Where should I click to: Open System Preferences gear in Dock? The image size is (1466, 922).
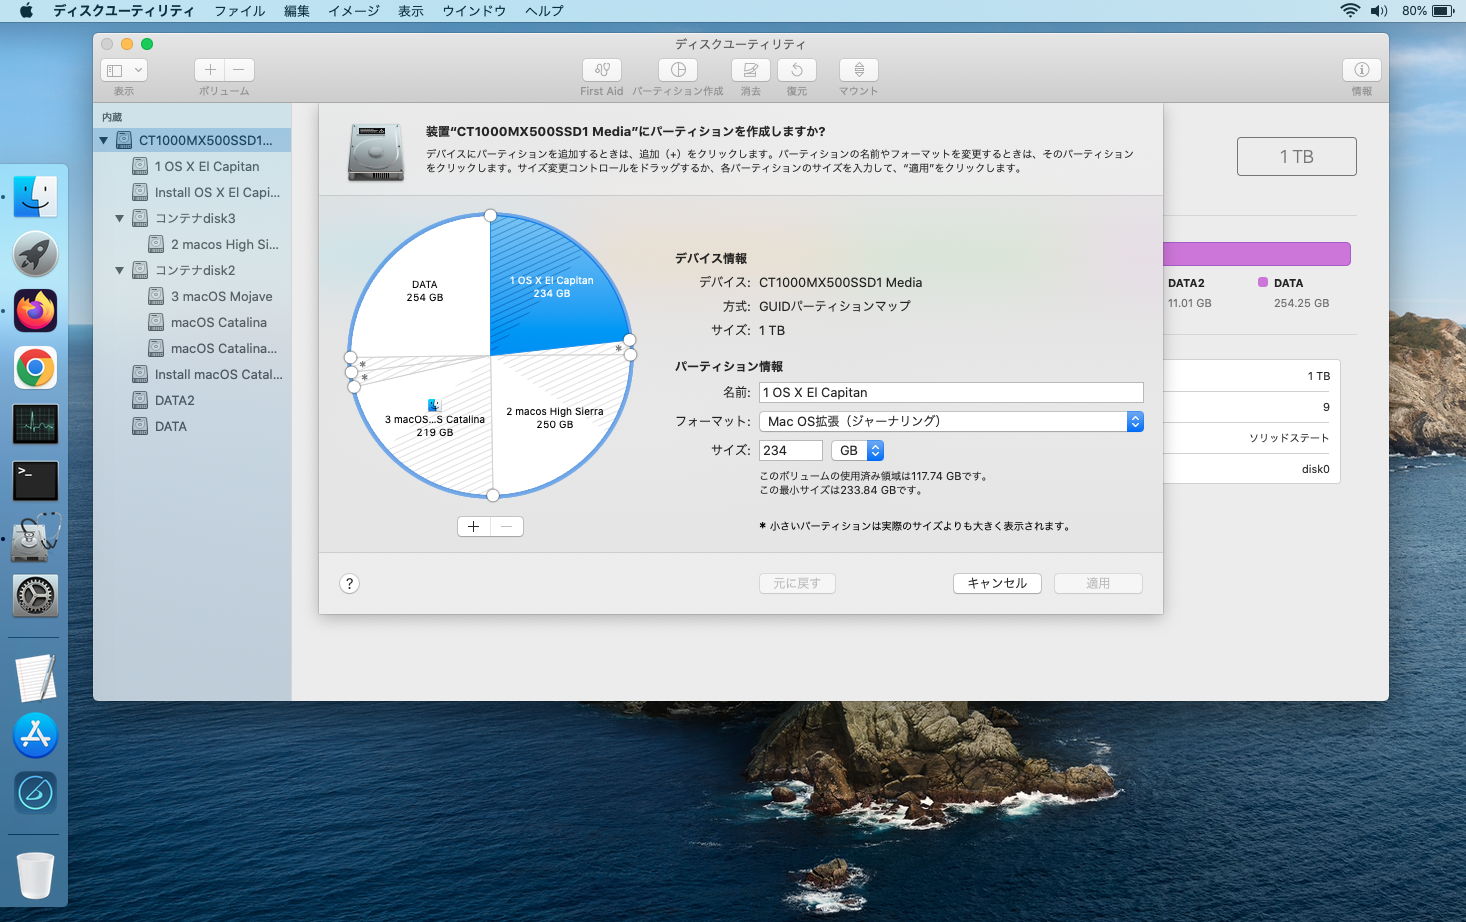pyautogui.click(x=35, y=595)
